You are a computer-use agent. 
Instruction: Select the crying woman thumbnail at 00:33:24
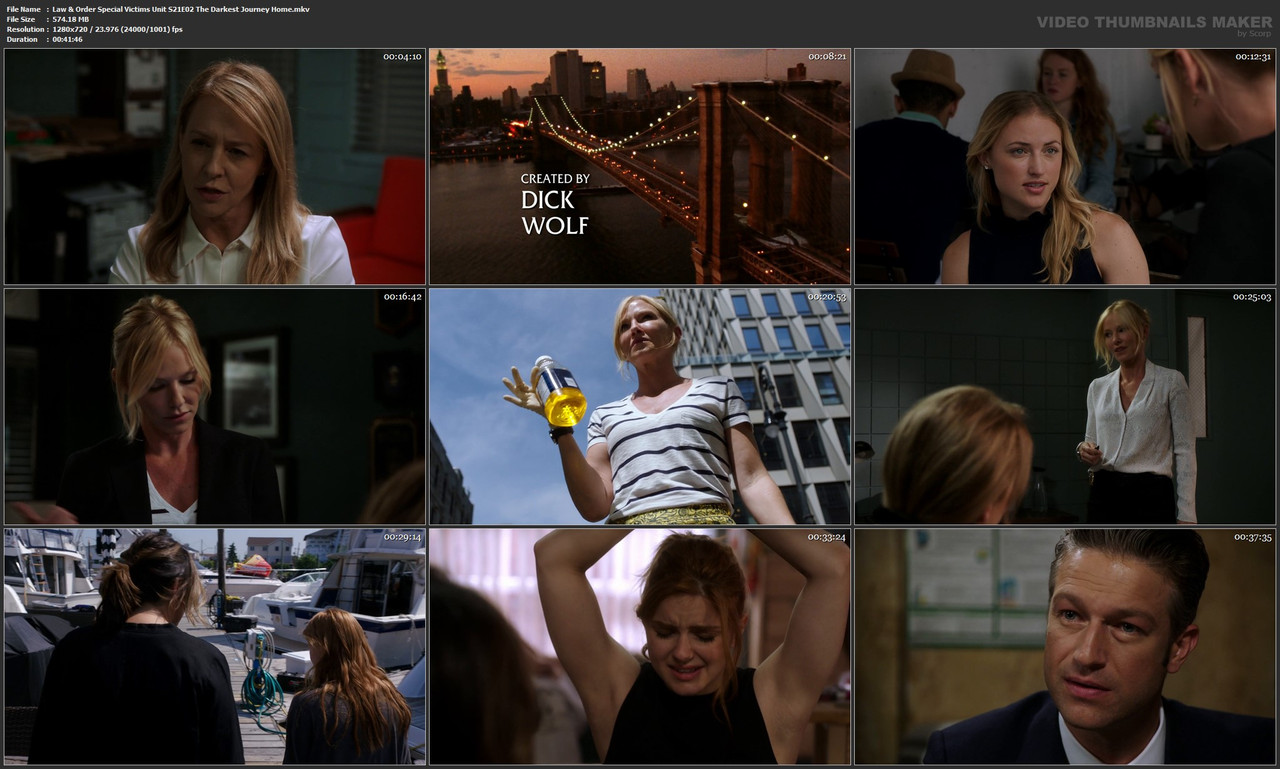point(639,646)
